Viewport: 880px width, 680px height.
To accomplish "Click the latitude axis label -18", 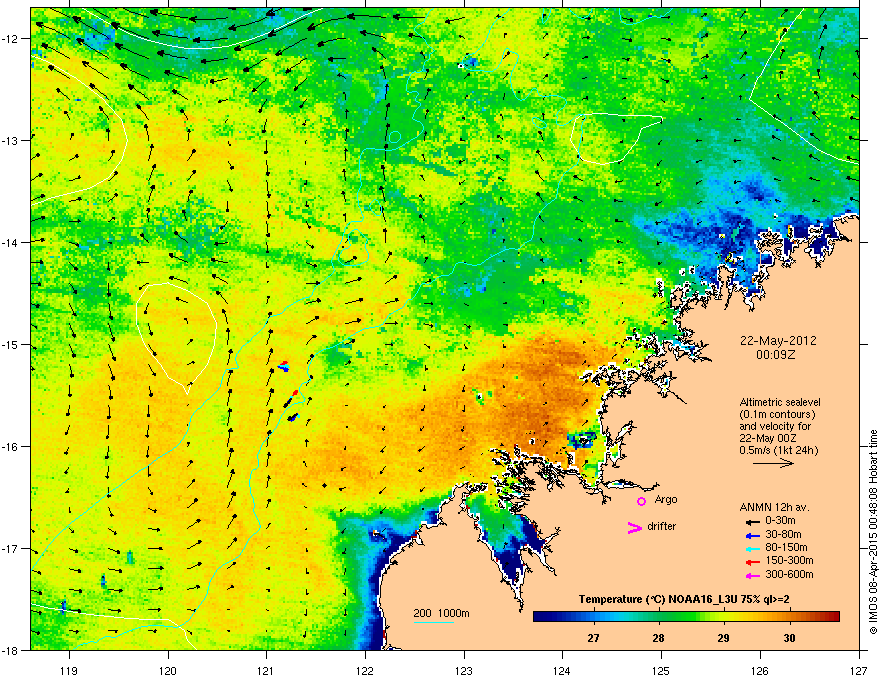I will pyautogui.click(x=10, y=650).
